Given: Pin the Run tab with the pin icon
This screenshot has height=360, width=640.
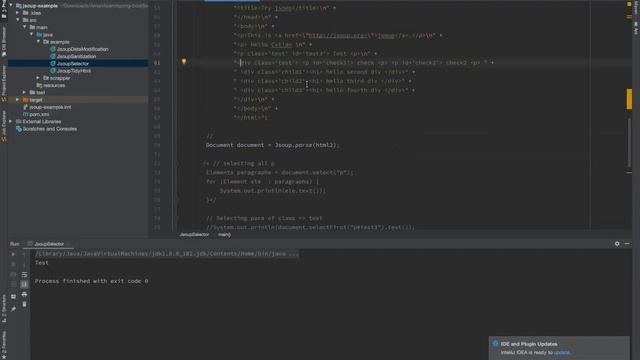Looking at the screenshot, I should tap(13, 309).
